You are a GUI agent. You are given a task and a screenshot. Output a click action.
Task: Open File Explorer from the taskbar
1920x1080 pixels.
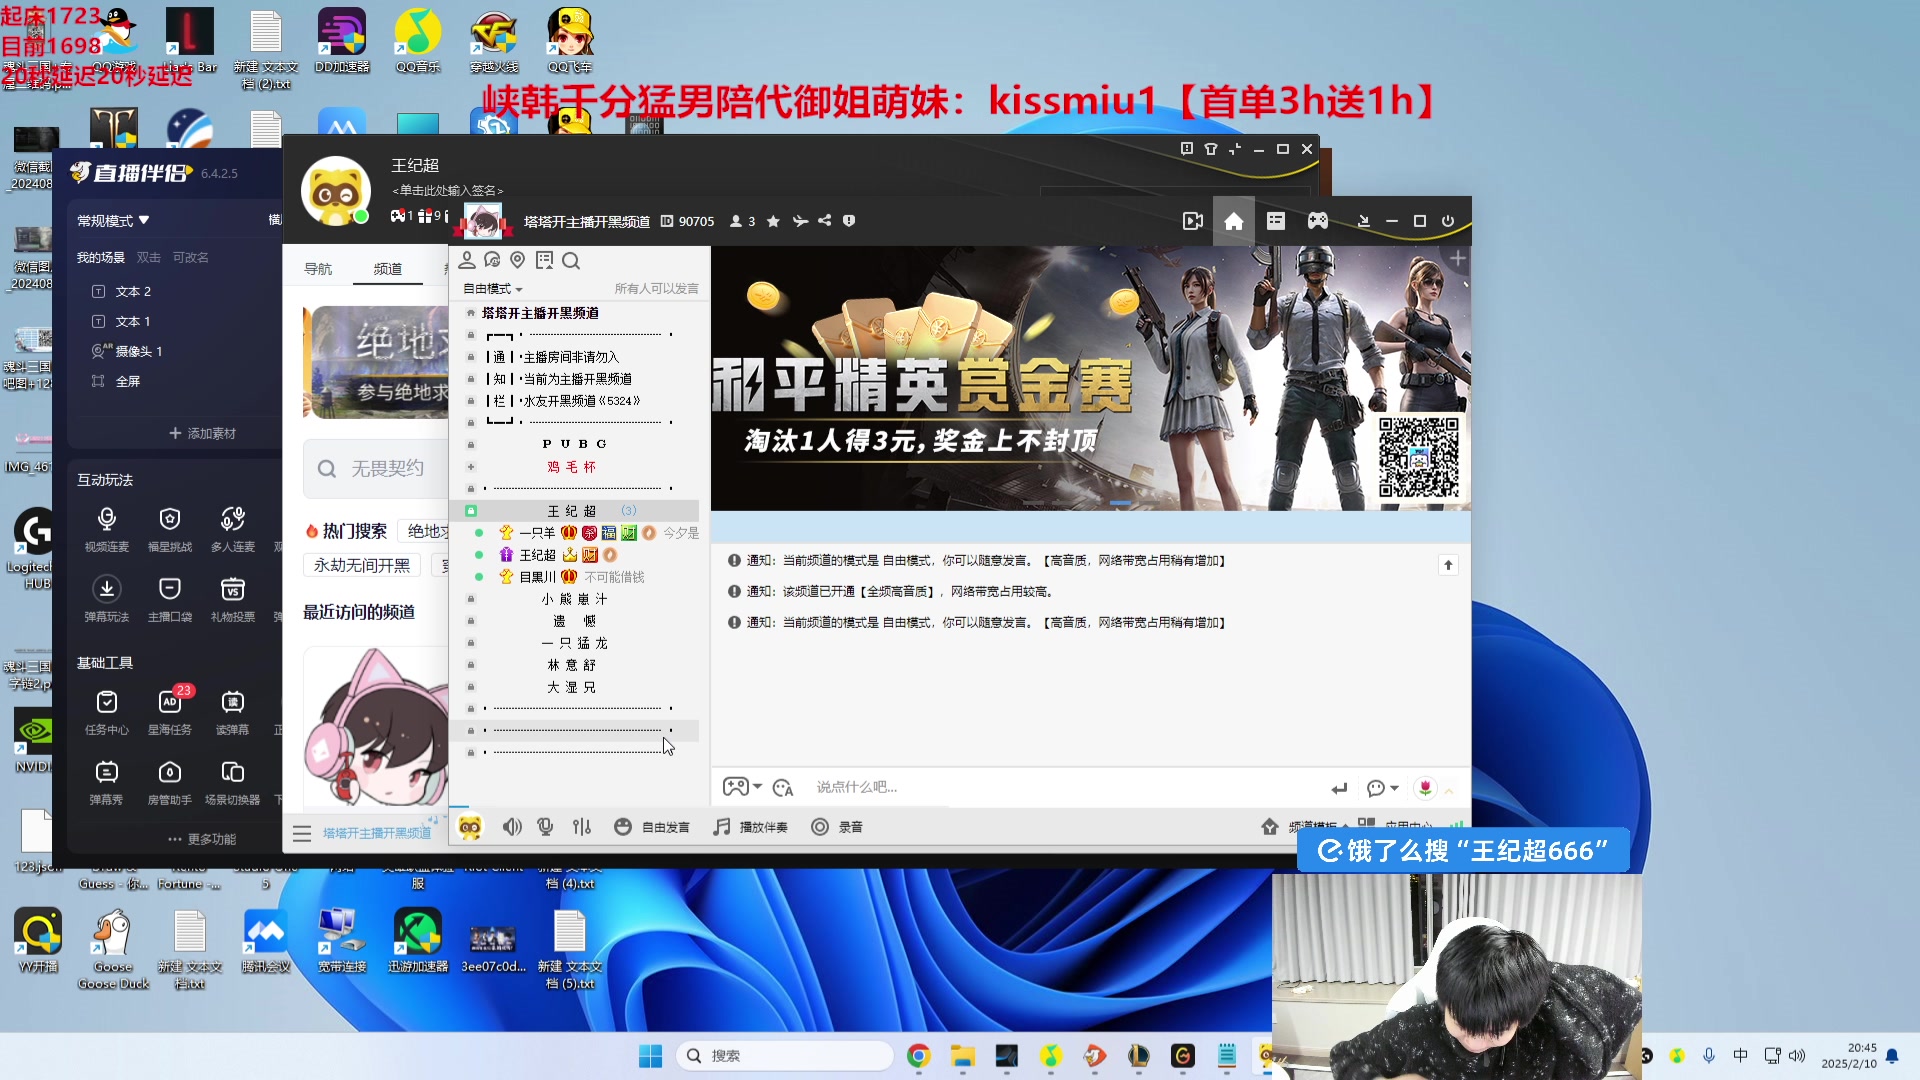(962, 1056)
